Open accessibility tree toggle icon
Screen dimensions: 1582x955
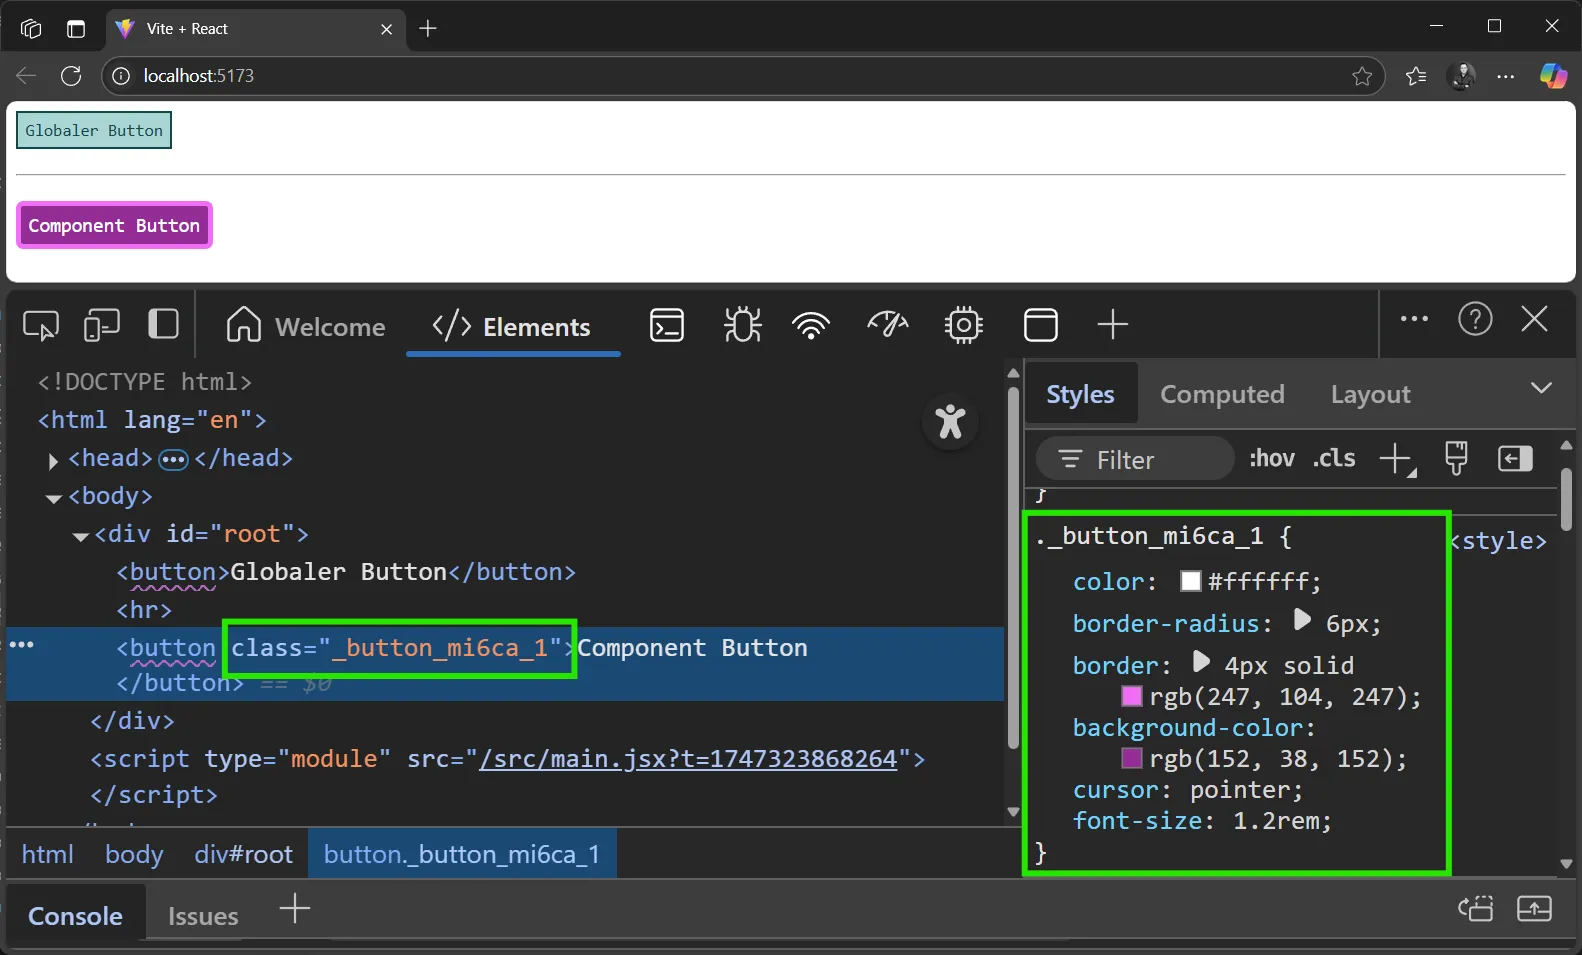tap(950, 421)
